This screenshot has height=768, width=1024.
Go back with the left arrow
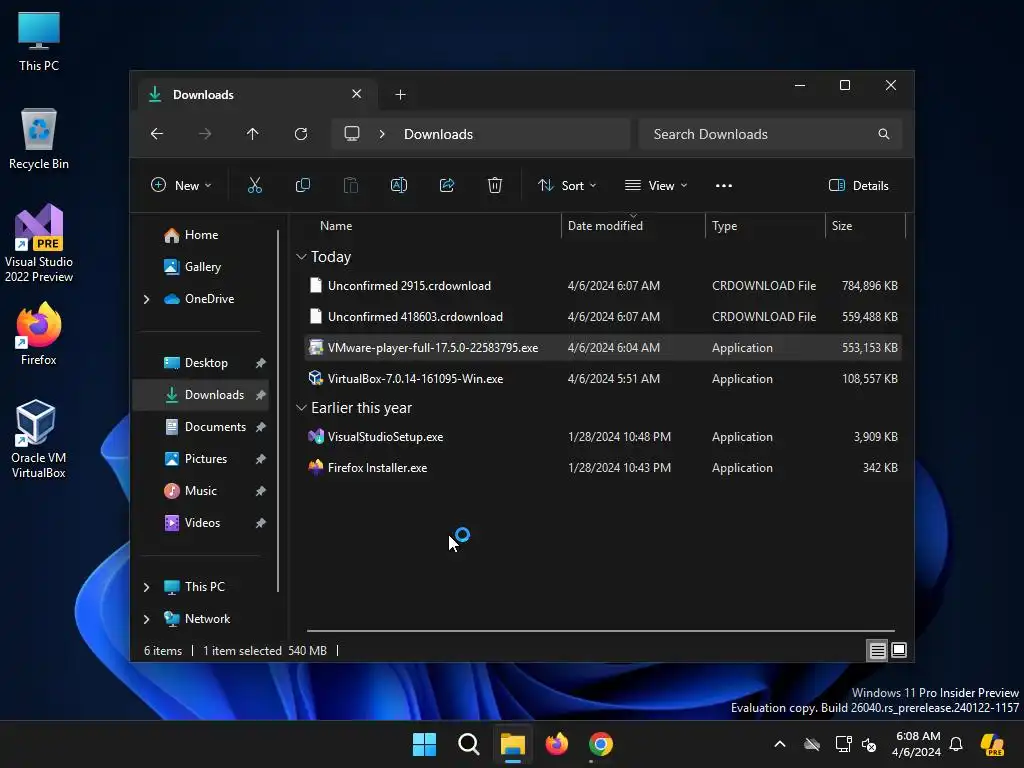(x=157, y=134)
